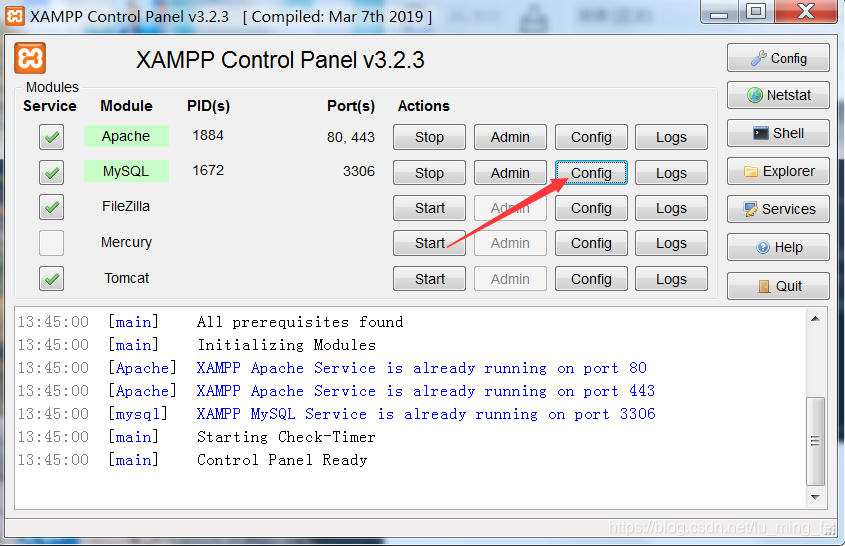
Task: Click the Tomcat module label
Action: click(126, 278)
